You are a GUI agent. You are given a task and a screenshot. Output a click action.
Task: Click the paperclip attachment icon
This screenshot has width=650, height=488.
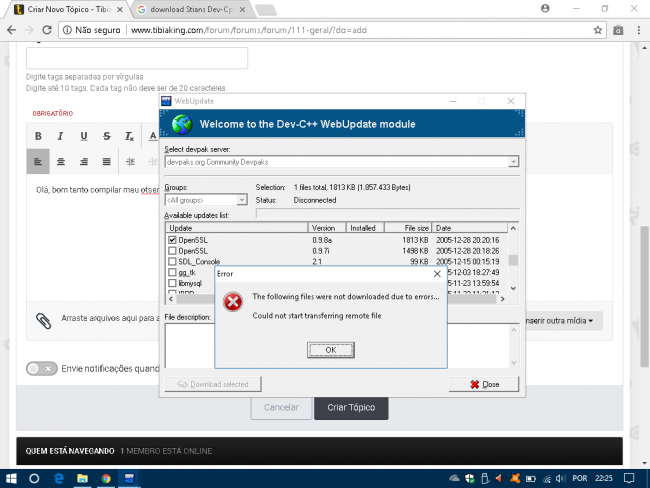click(x=44, y=320)
